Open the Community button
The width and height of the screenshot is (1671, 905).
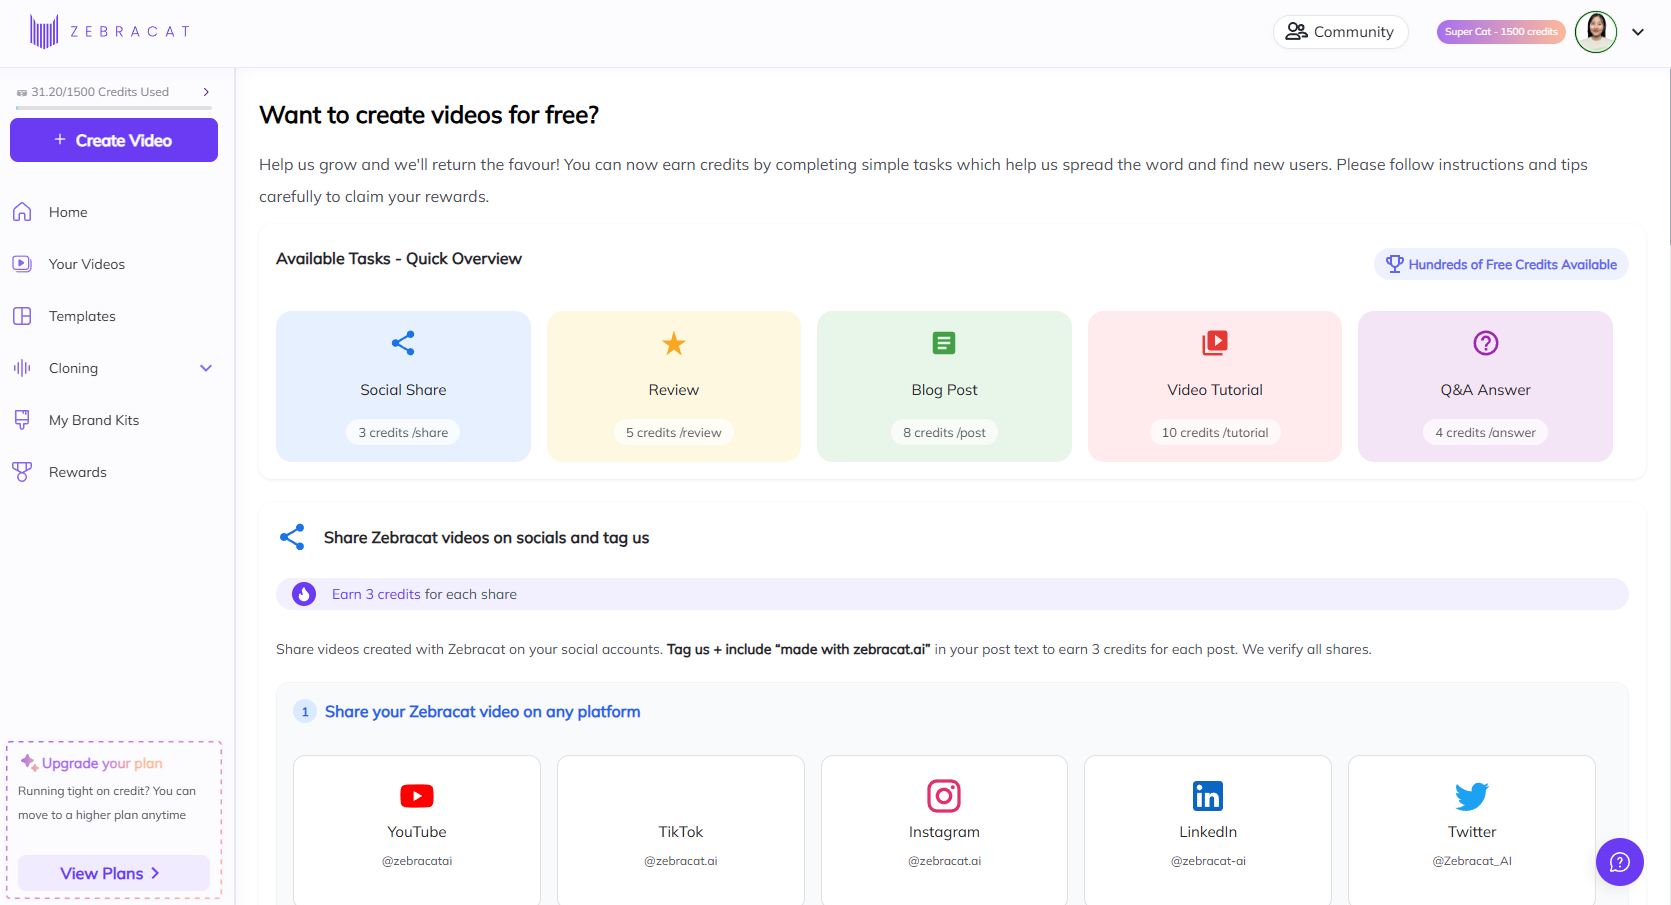tap(1340, 32)
